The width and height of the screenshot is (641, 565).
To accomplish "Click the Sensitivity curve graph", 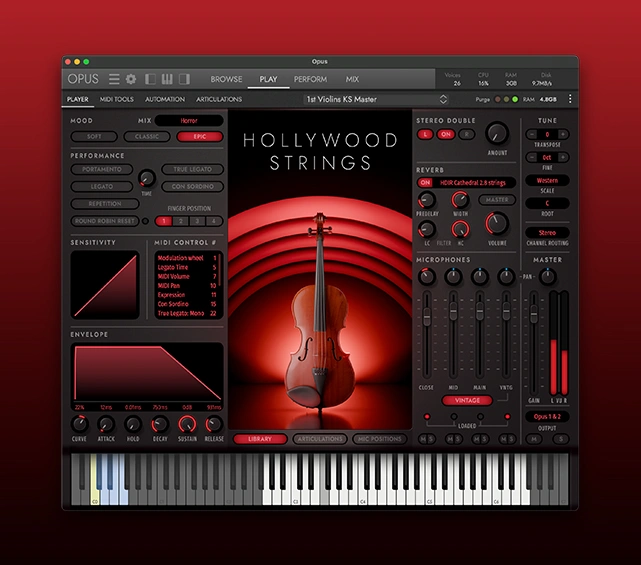I will (105, 285).
